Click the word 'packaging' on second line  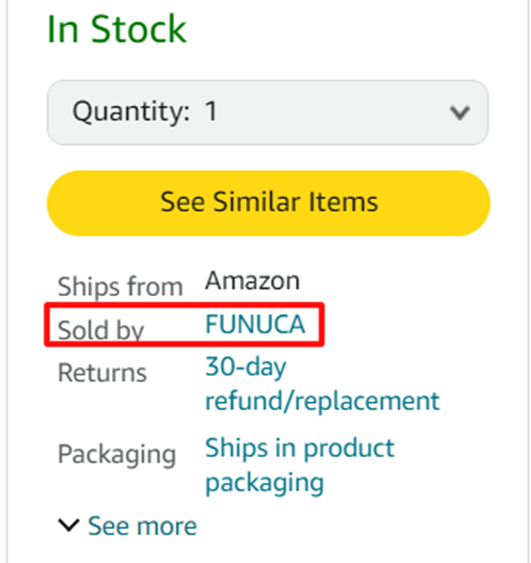click(265, 482)
